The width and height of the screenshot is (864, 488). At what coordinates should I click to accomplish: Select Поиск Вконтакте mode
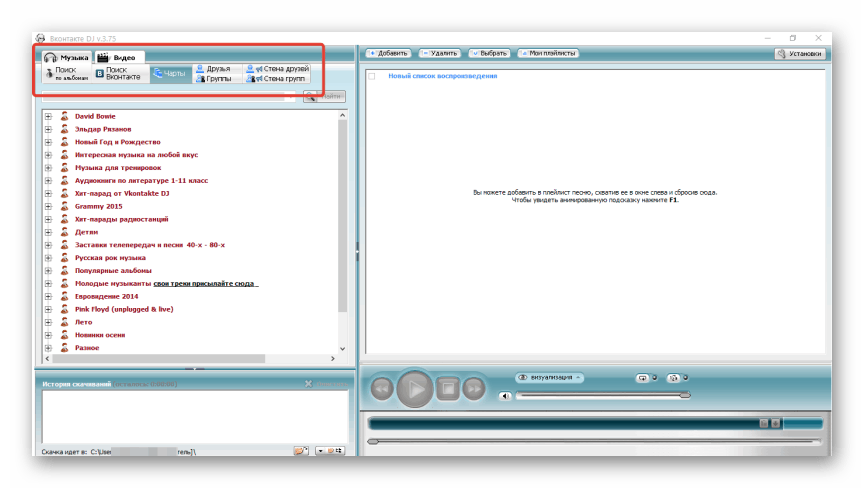tap(120, 73)
